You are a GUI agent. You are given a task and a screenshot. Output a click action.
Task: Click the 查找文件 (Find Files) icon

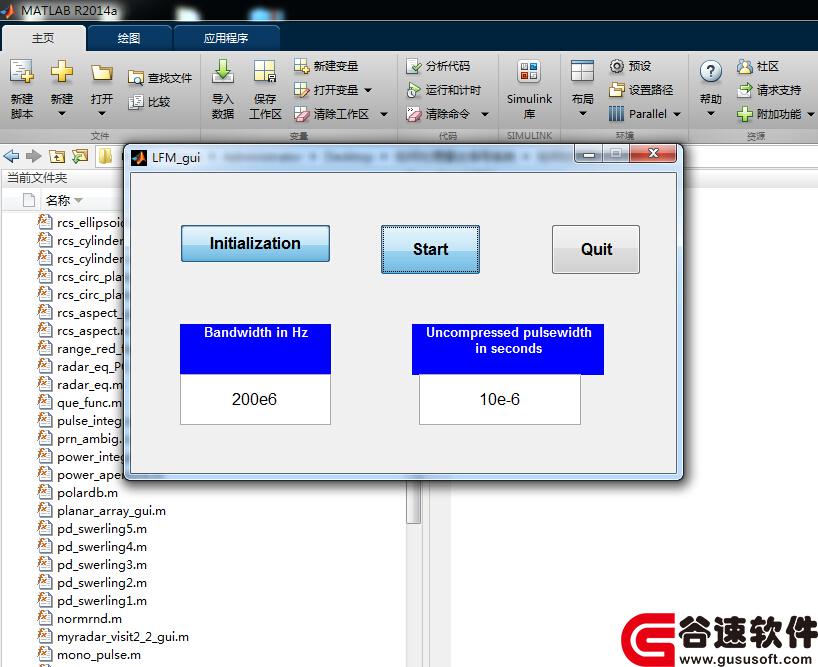pyautogui.click(x=135, y=78)
